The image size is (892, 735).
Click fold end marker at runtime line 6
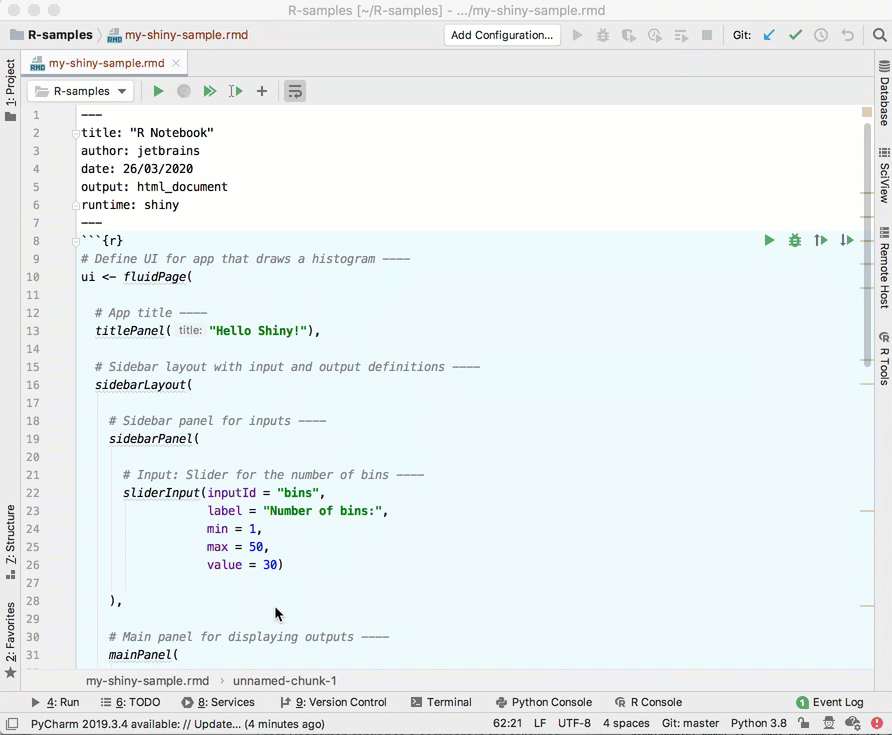75,205
